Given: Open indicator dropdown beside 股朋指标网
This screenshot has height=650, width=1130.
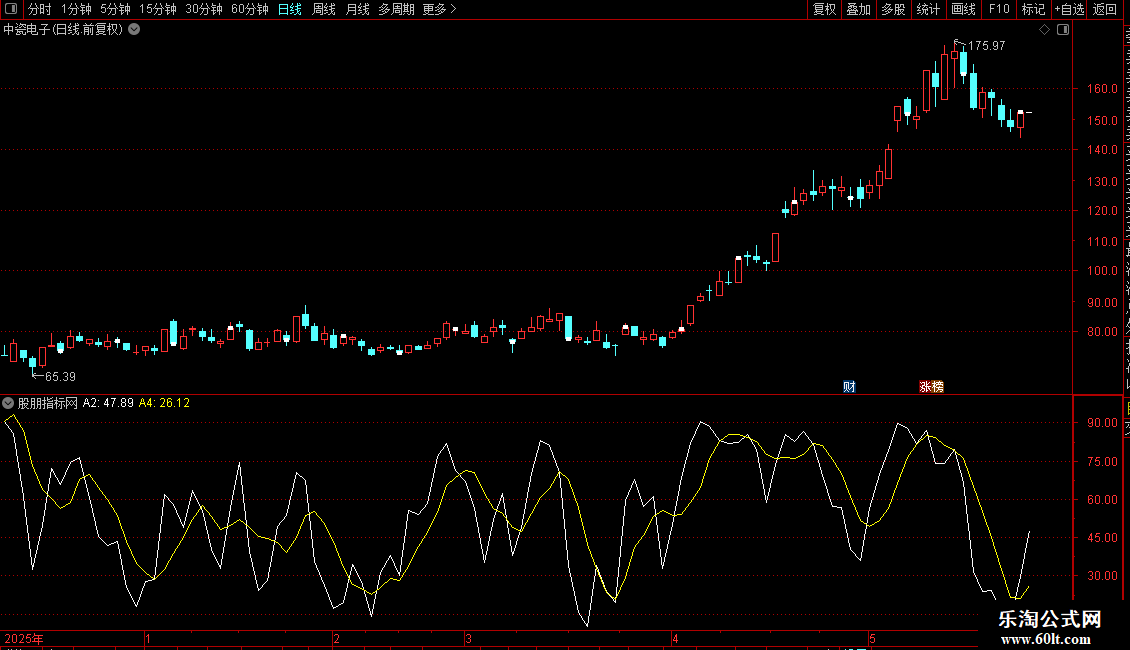Looking at the screenshot, I should pos(8,403).
